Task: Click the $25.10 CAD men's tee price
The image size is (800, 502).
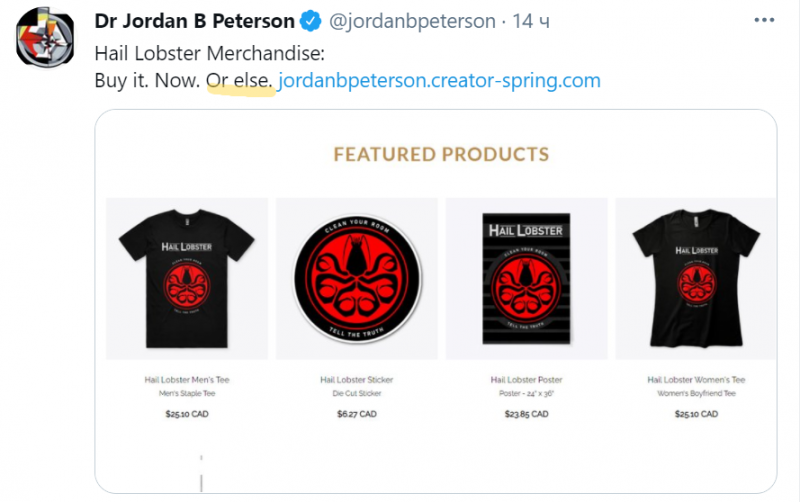Action: point(187,413)
